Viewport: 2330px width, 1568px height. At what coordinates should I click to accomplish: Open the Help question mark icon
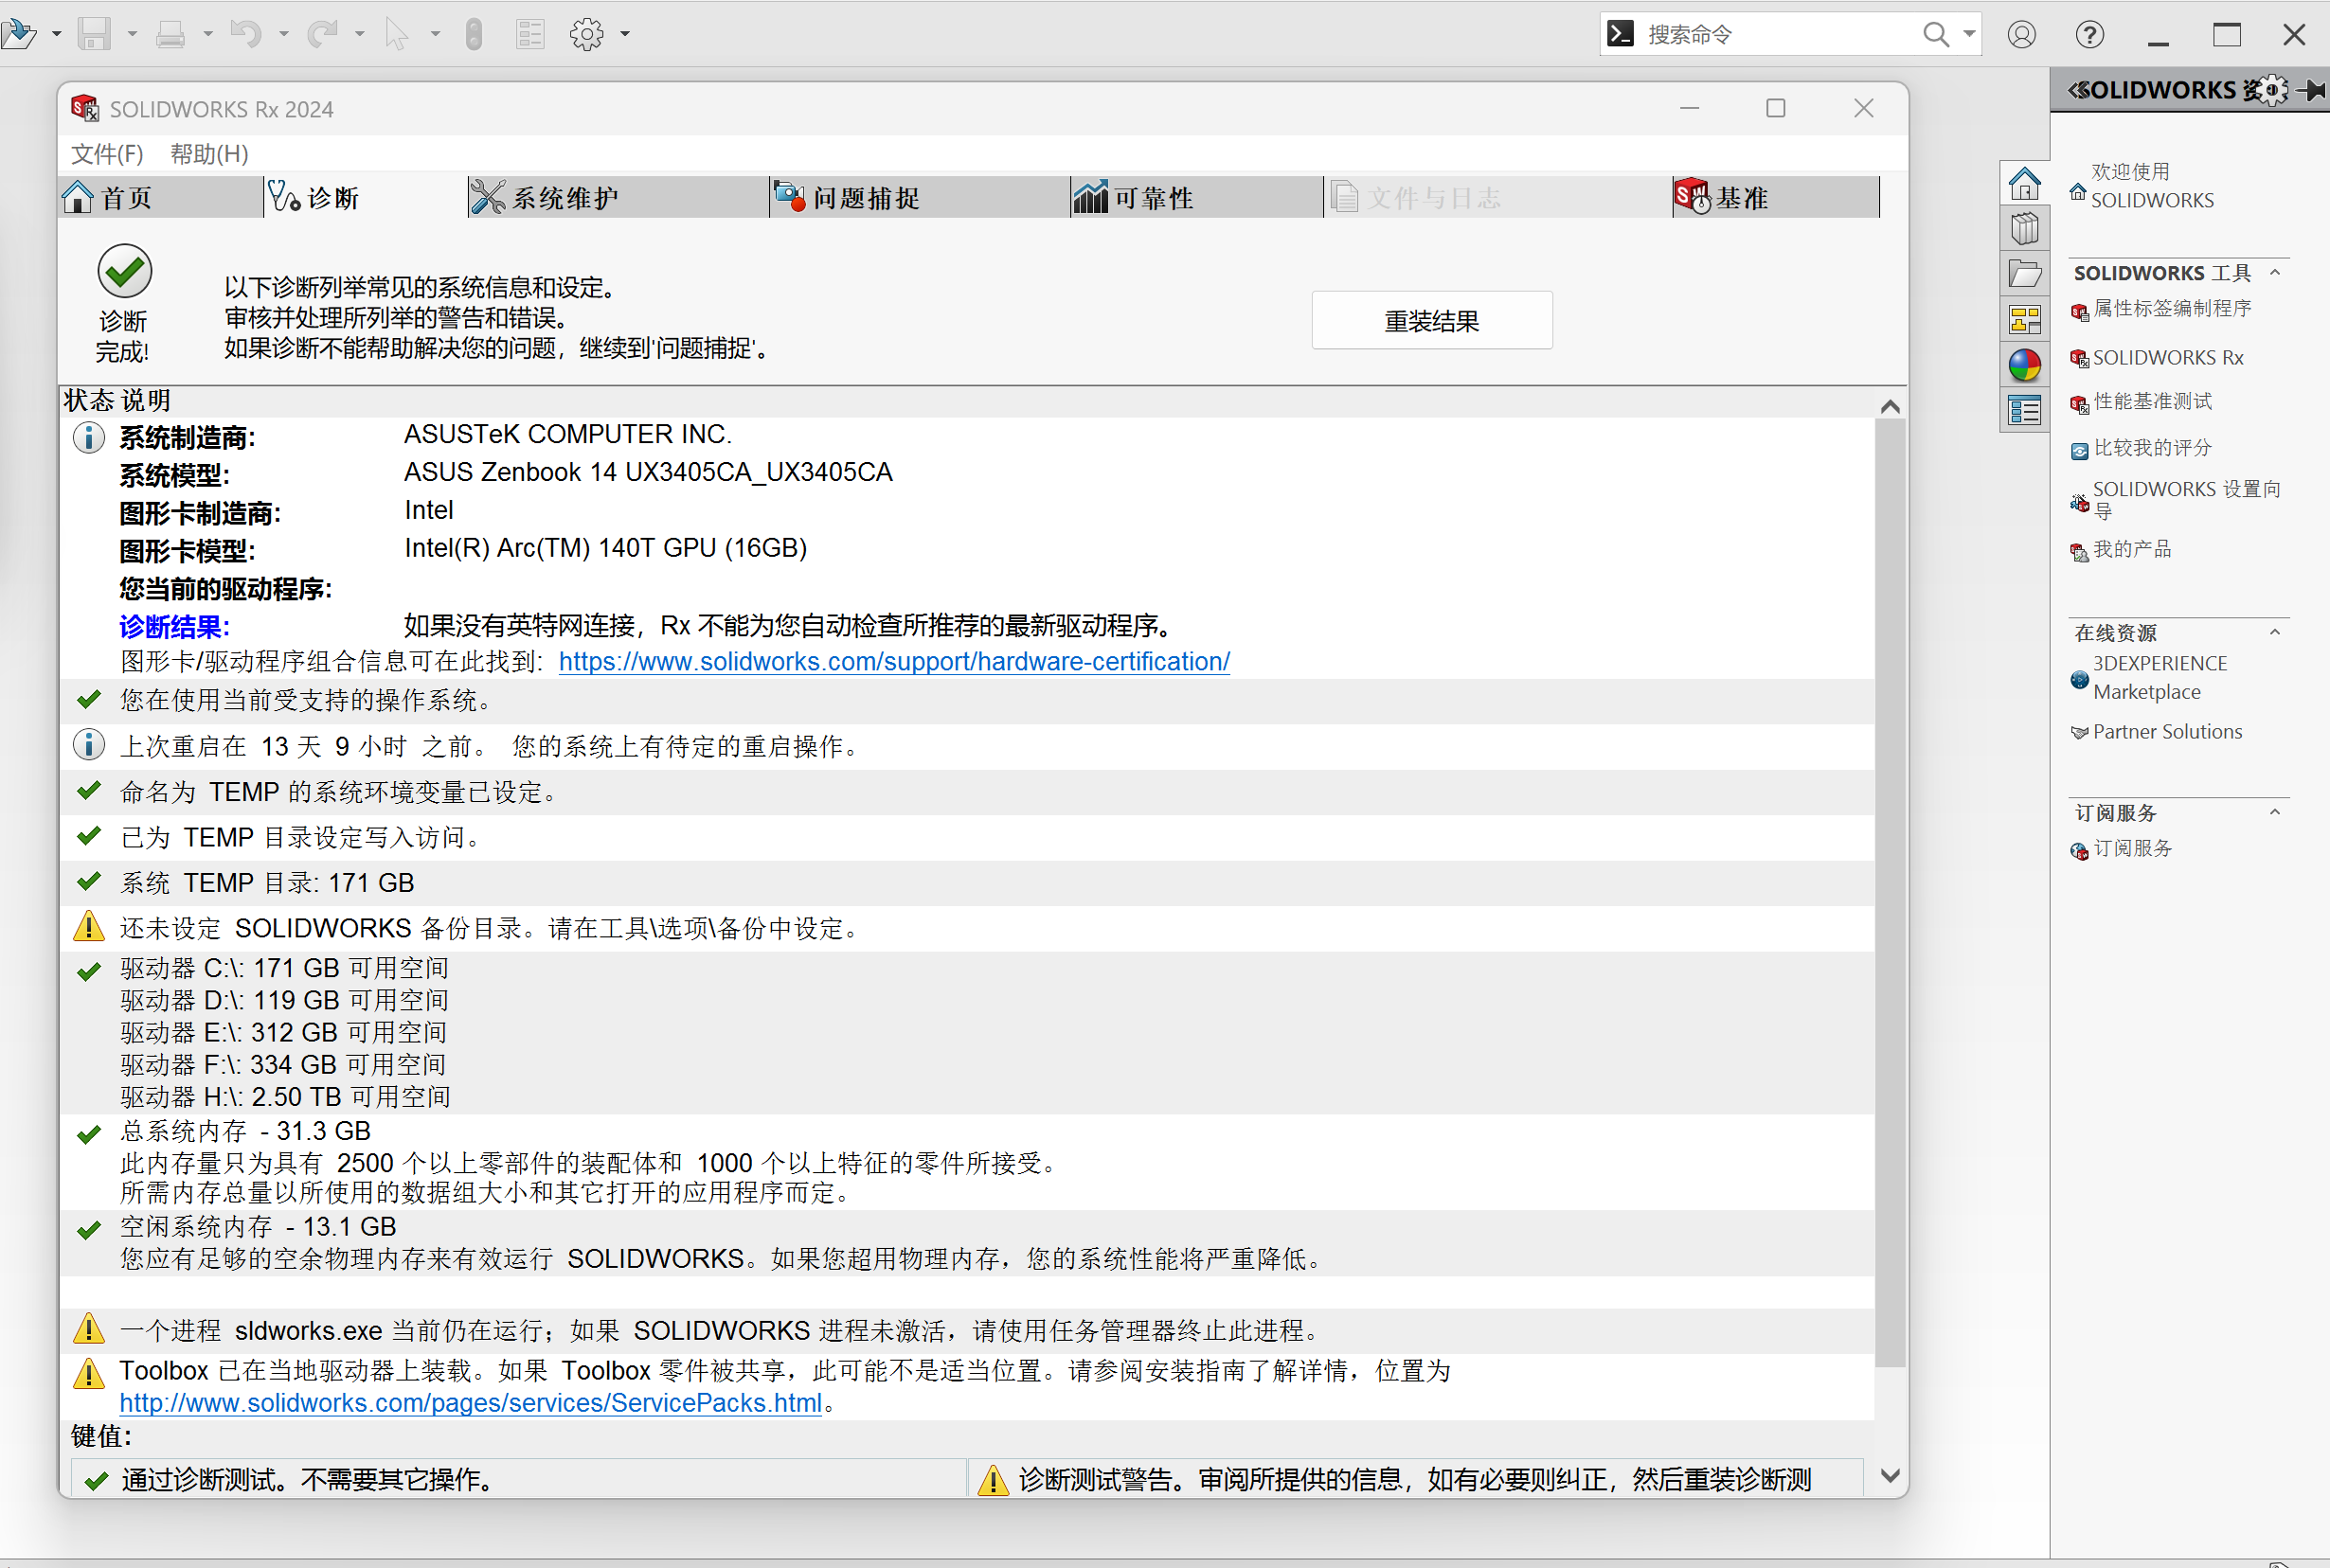point(2089,35)
